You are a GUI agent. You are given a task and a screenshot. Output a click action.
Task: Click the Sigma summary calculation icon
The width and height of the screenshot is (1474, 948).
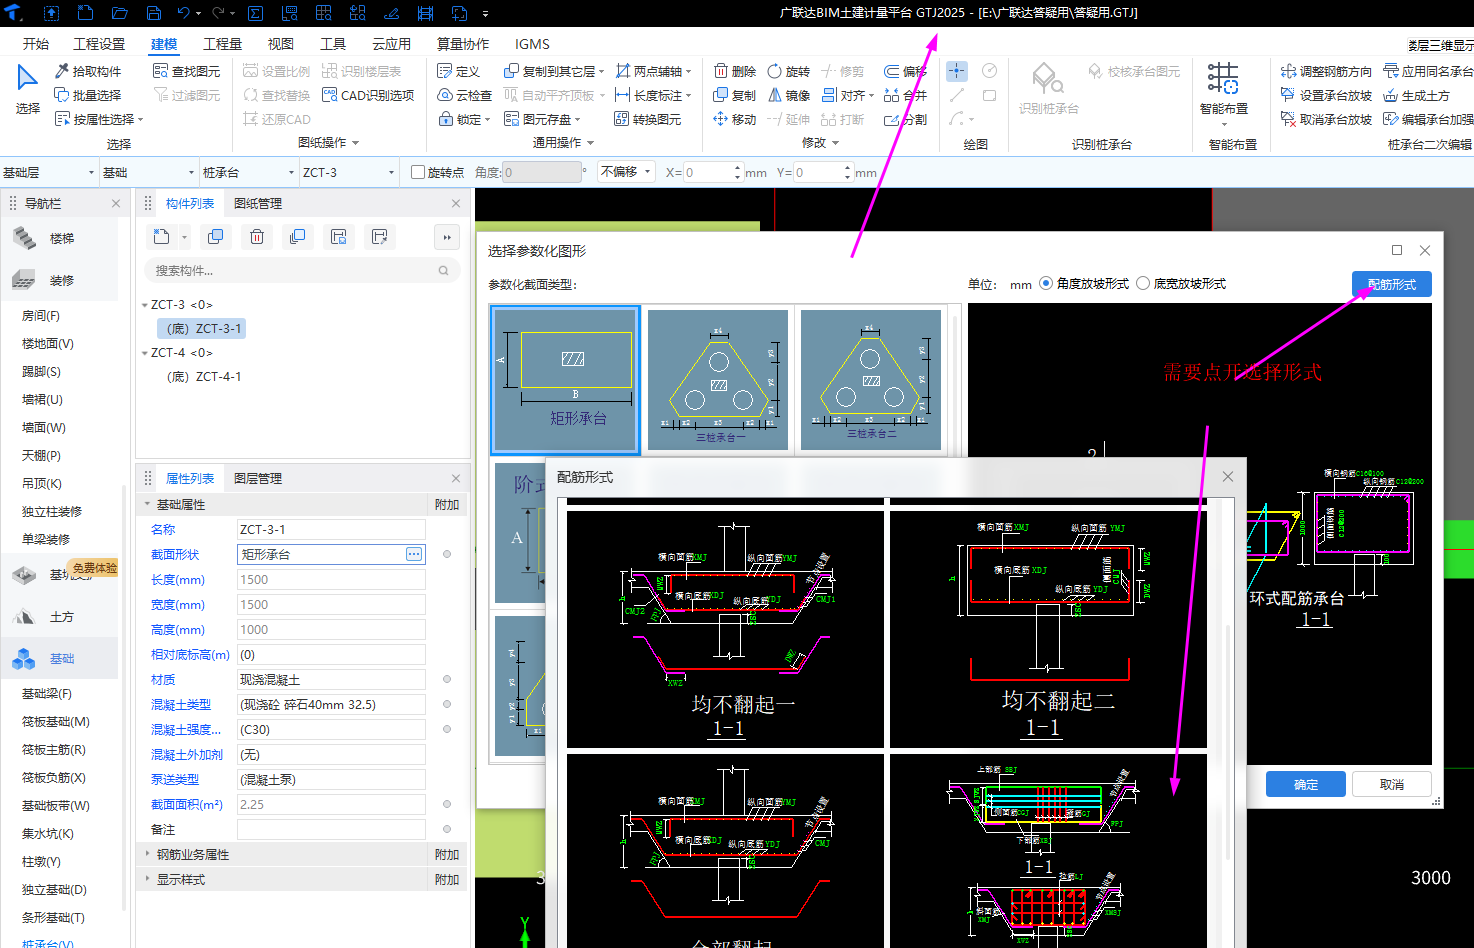coord(255,13)
